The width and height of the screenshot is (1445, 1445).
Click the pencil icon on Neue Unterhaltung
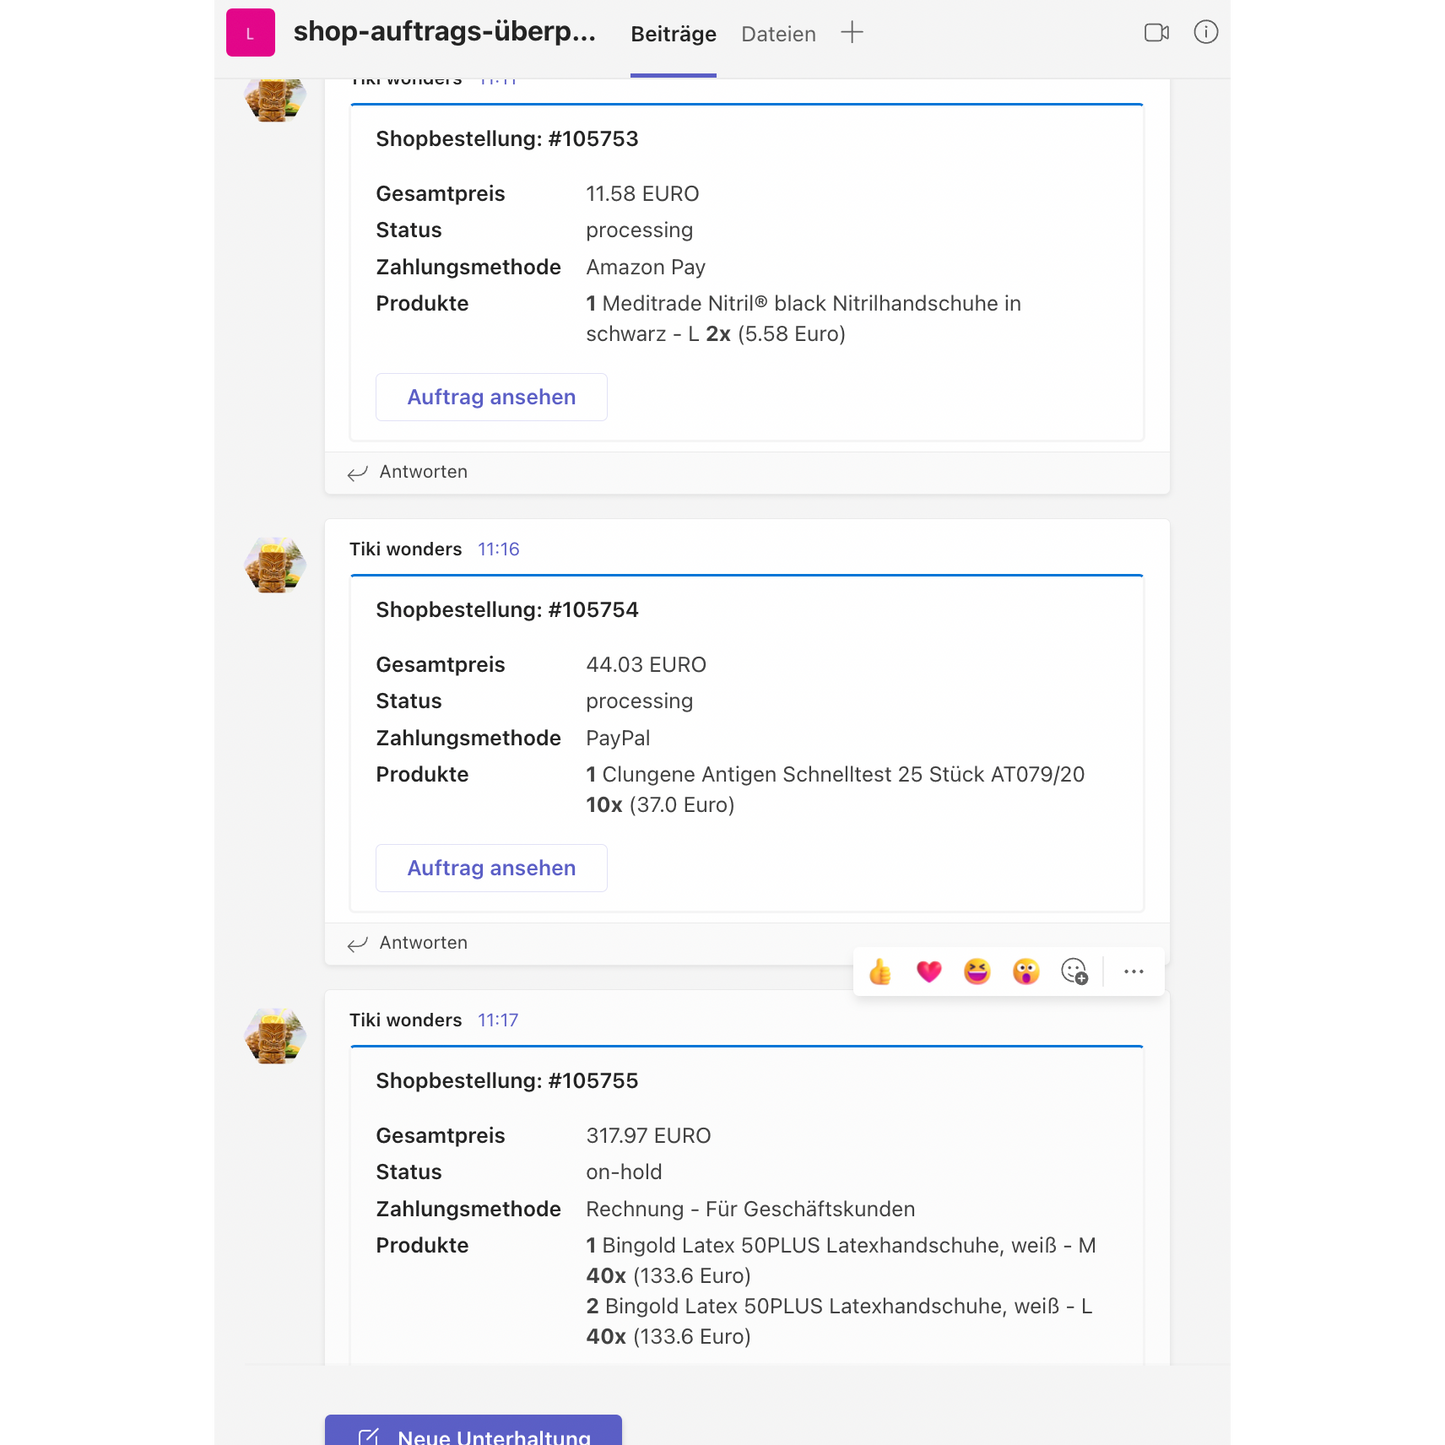[x=367, y=1436]
